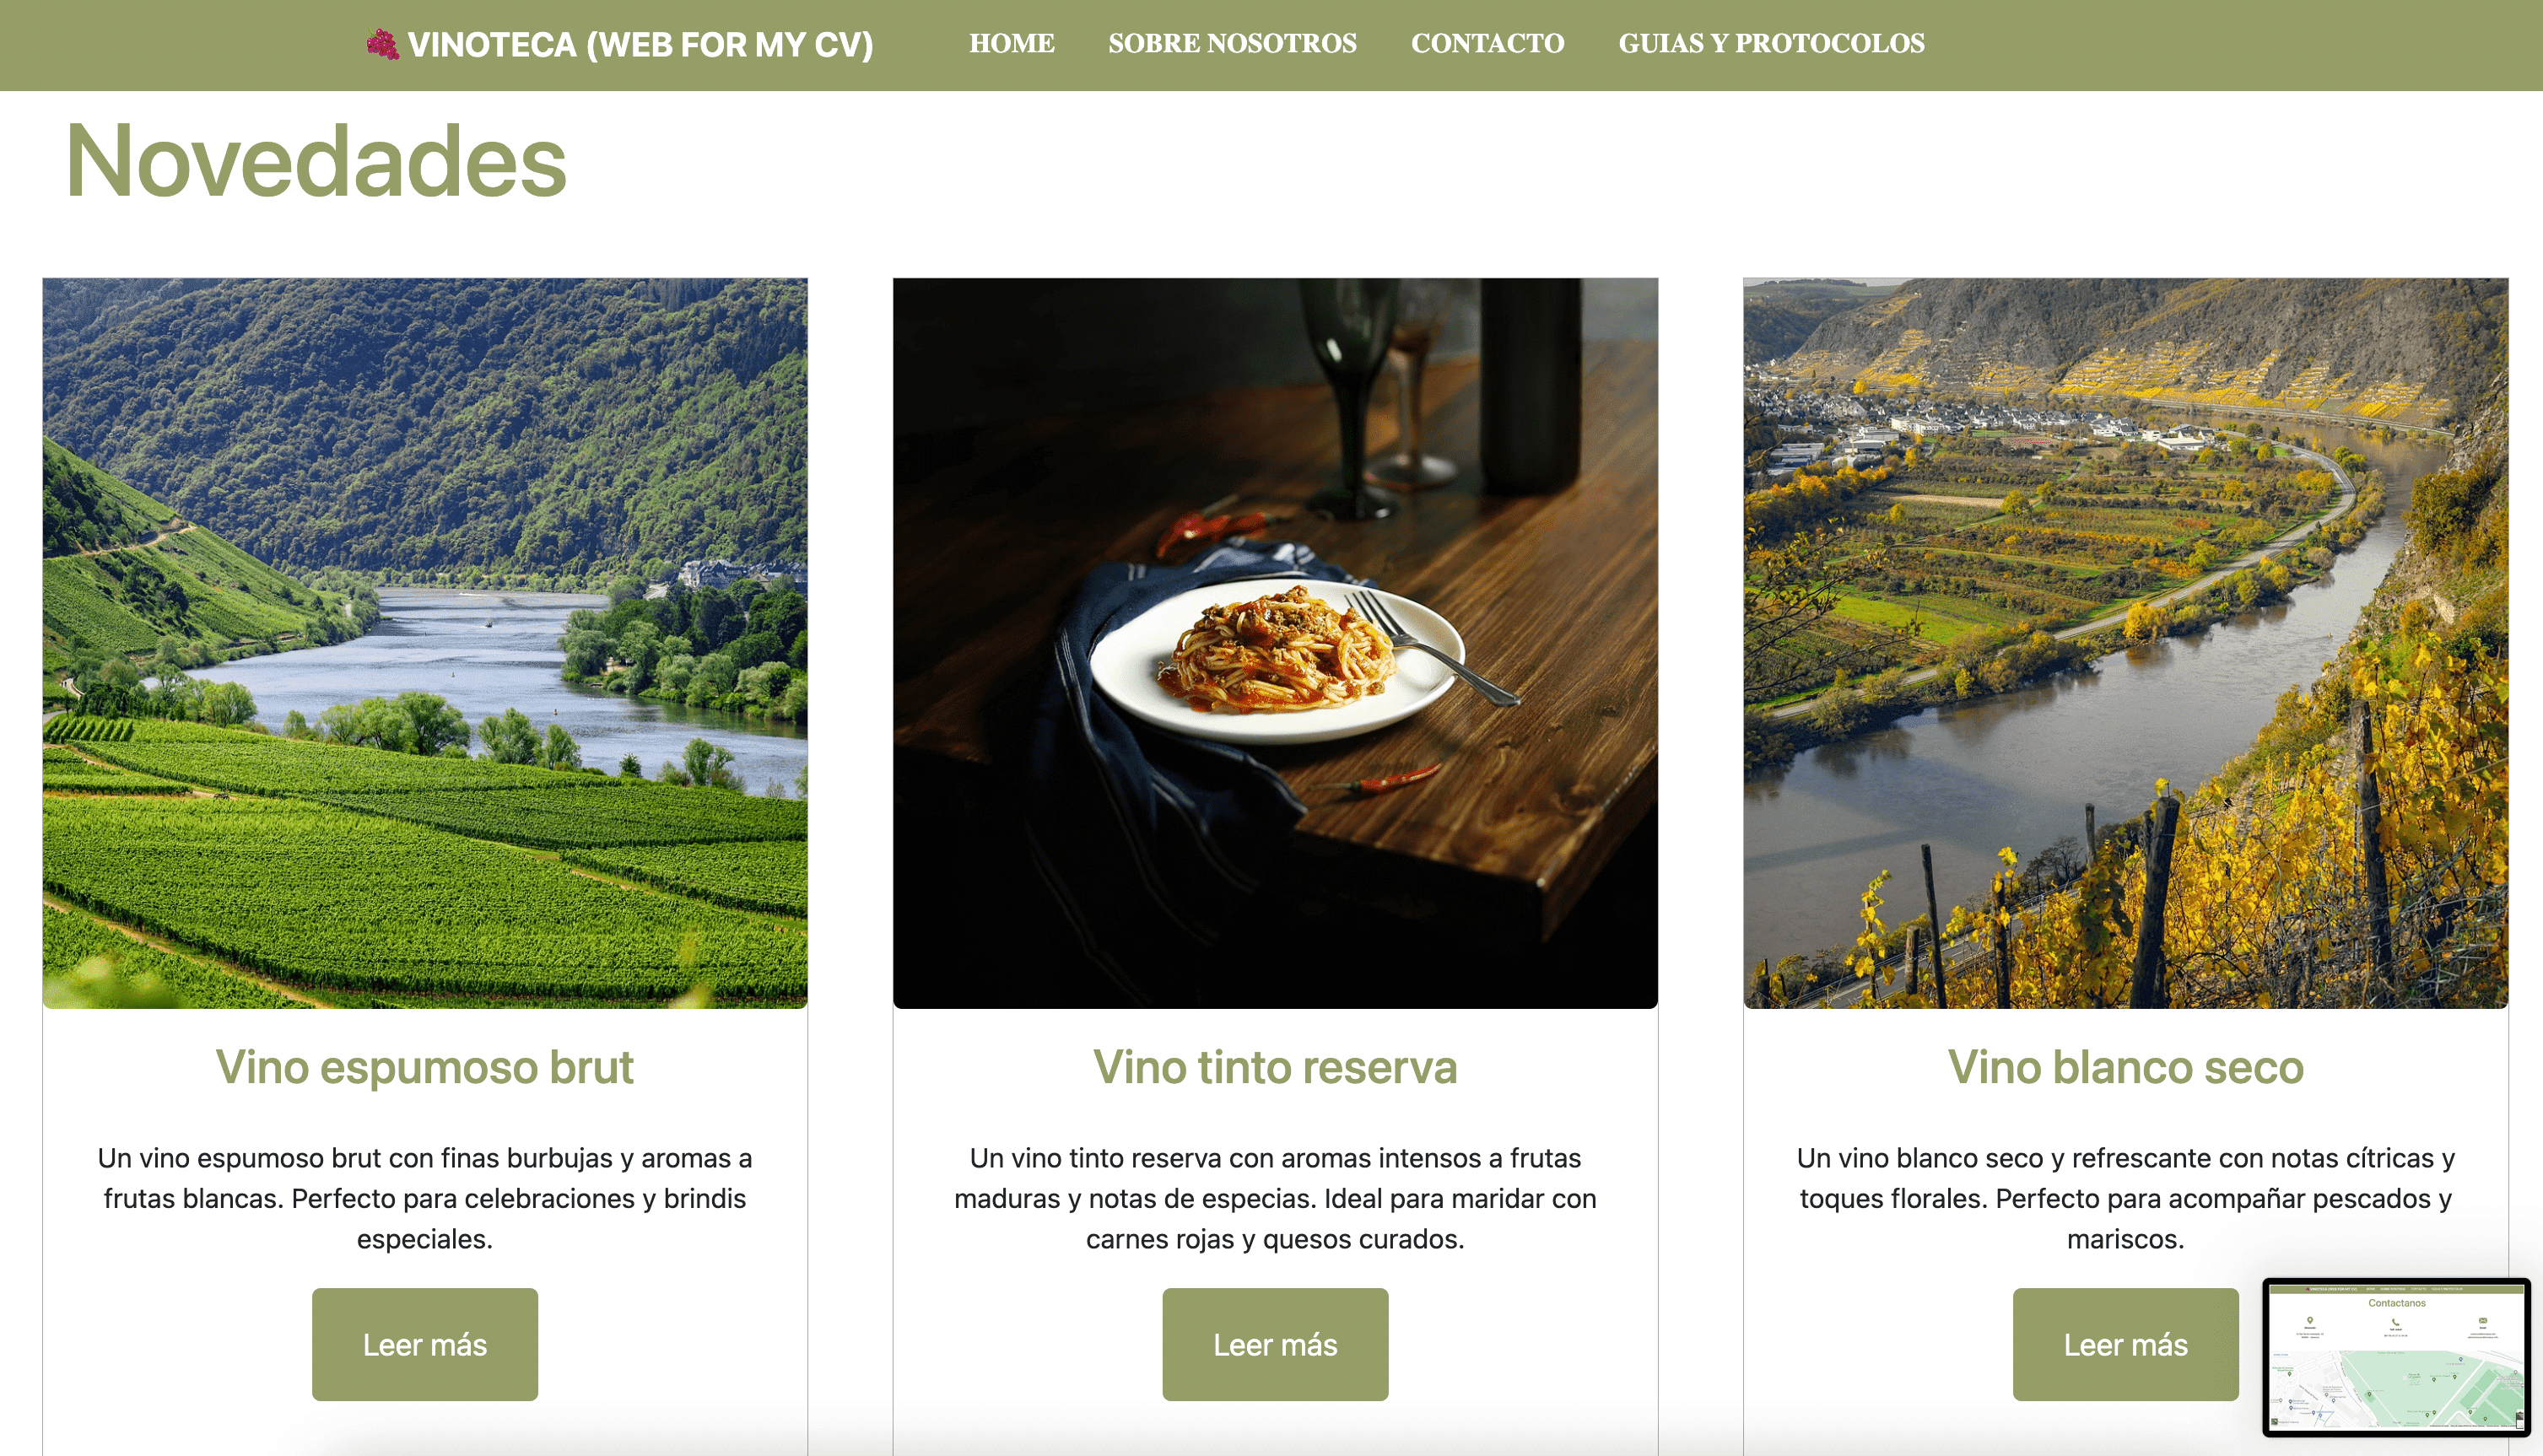Screen dimensions: 2543x1456
Task: Click the autumn vineyard valley photo
Action: point(2125,643)
